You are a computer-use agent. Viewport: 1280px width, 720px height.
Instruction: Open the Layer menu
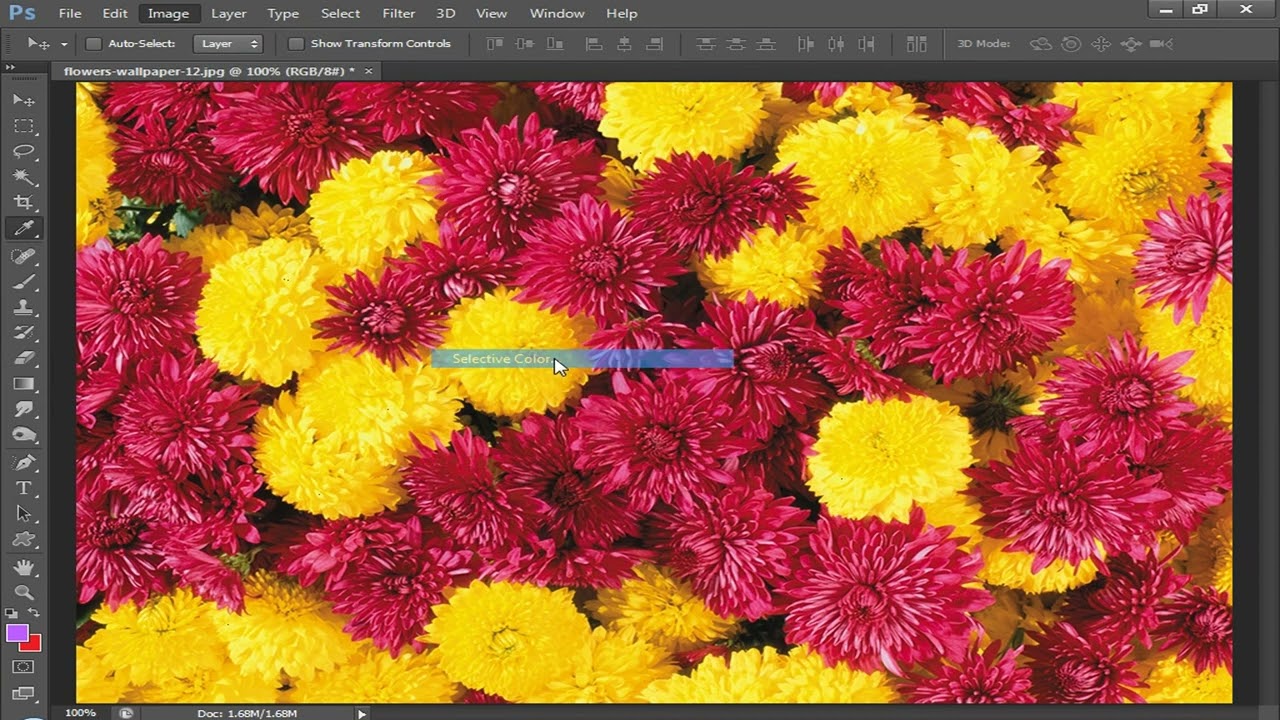click(228, 13)
